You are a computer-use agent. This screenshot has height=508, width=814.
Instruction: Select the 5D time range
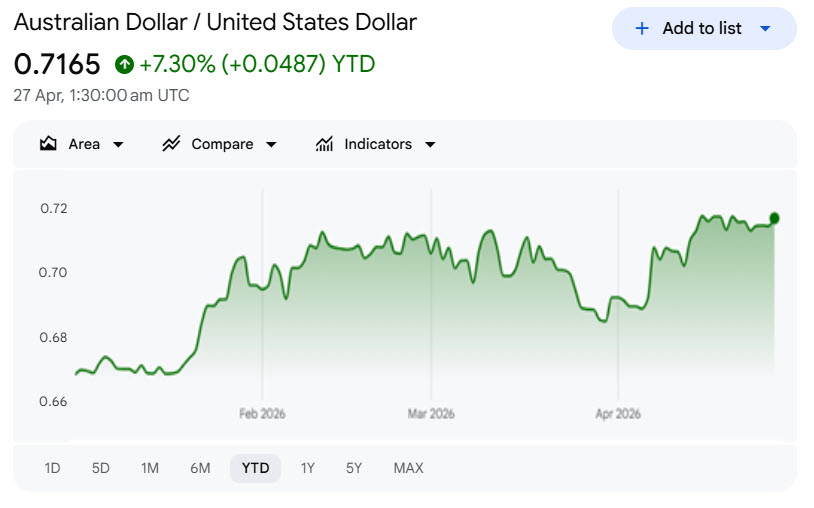[x=100, y=468]
